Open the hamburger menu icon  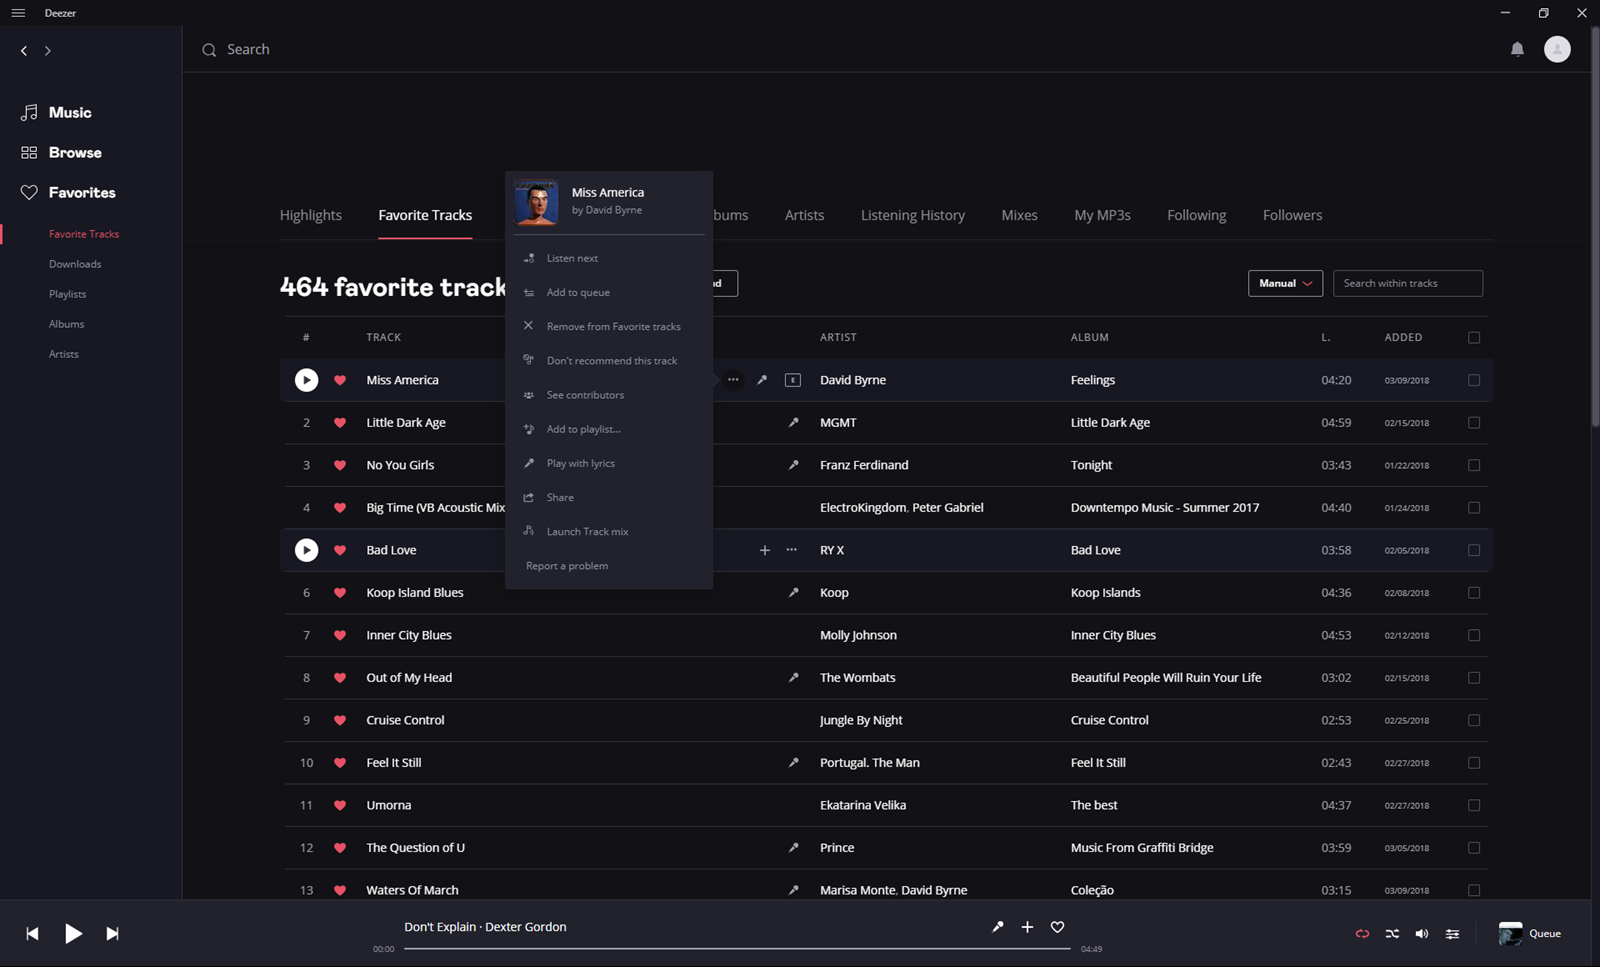pyautogui.click(x=18, y=13)
